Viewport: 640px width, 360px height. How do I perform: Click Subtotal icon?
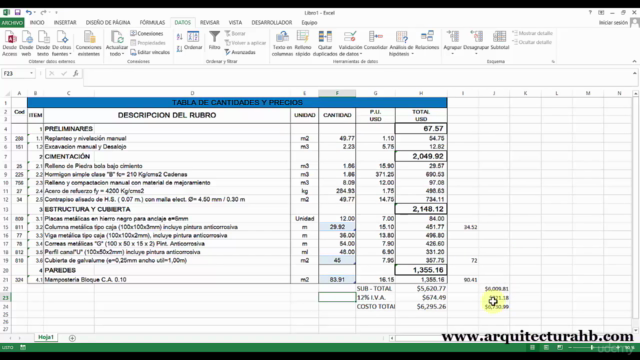(500, 41)
